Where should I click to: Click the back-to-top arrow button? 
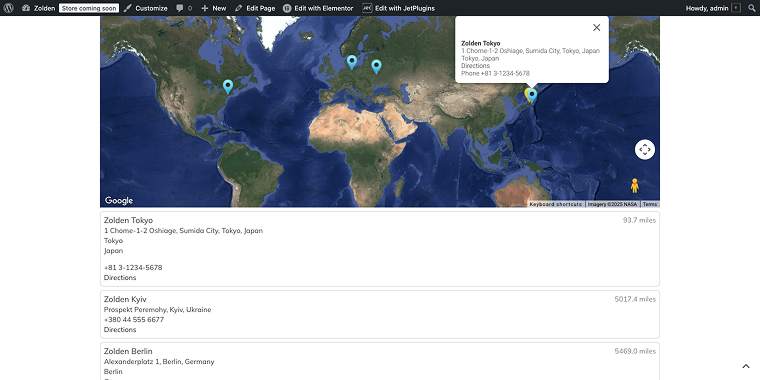point(746,366)
